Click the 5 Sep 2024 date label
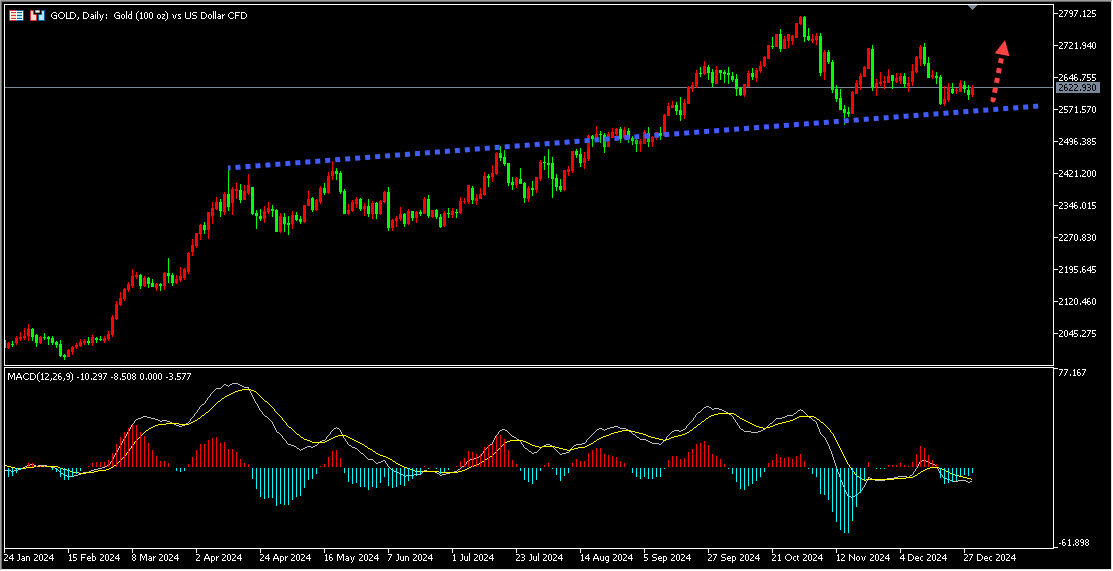Image resolution: width=1113 pixels, height=571 pixels. 667,556
